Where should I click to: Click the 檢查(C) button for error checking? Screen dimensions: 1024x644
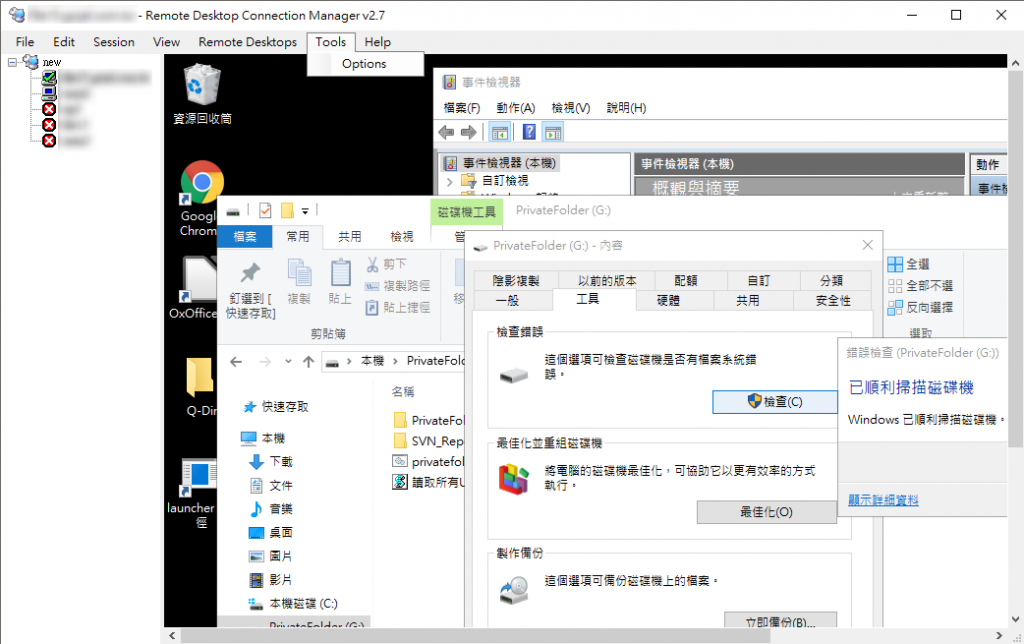tap(775, 402)
